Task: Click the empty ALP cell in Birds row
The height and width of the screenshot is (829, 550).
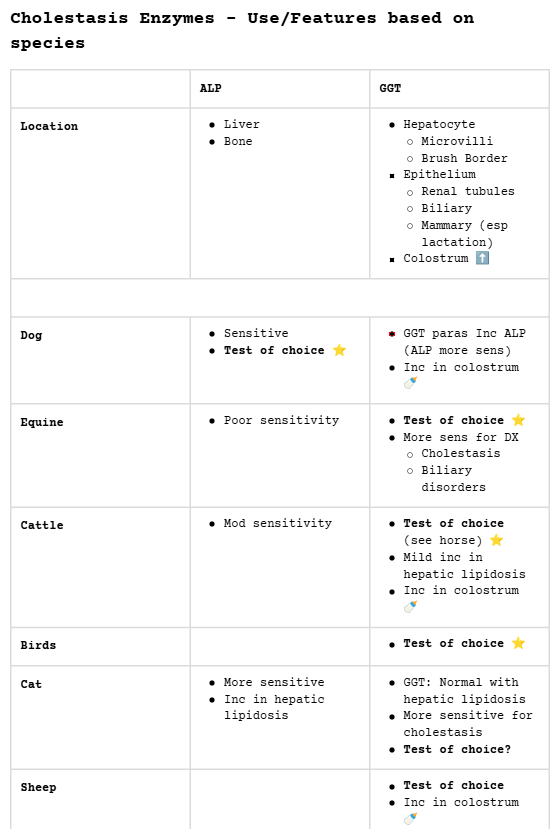Action: click(x=280, y=647)
